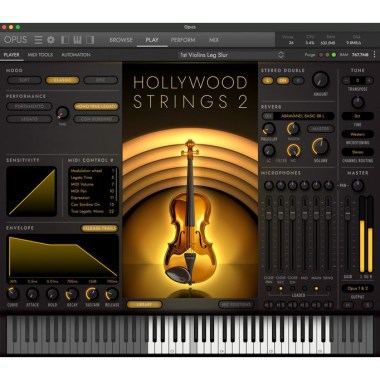Open the reverb preset dropdown
The width and height of the screenshot is (380, 380).
[x=303, y=116]
